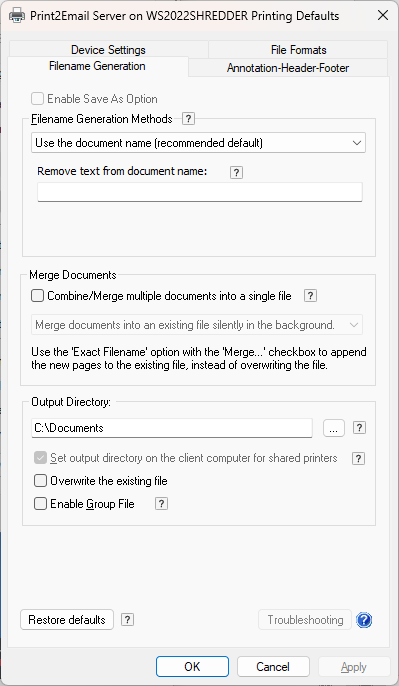Screen dimensions: 399x686
Task: Click help icon next to Enable Group File
Action: pos(161,504)
